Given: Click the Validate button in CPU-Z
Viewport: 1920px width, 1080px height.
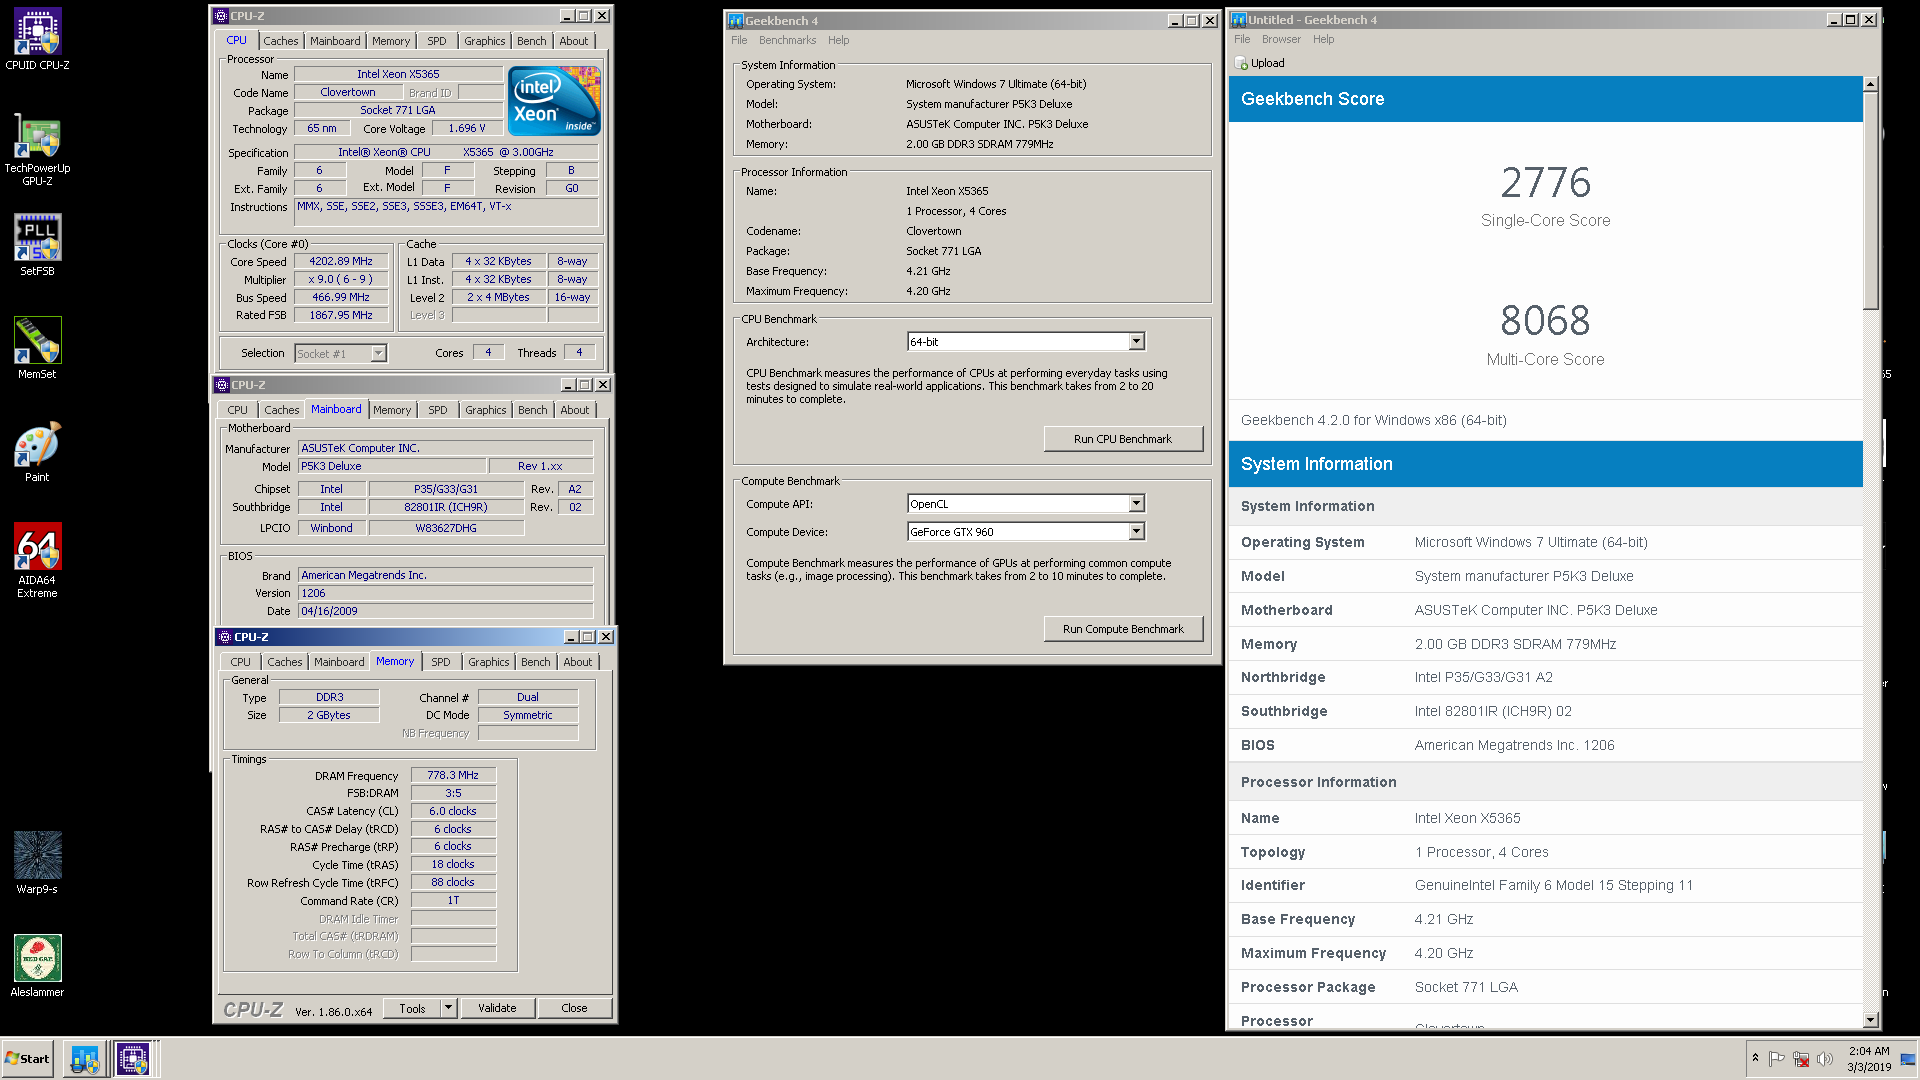Looking at the screenshot, I should (497, 1008).
